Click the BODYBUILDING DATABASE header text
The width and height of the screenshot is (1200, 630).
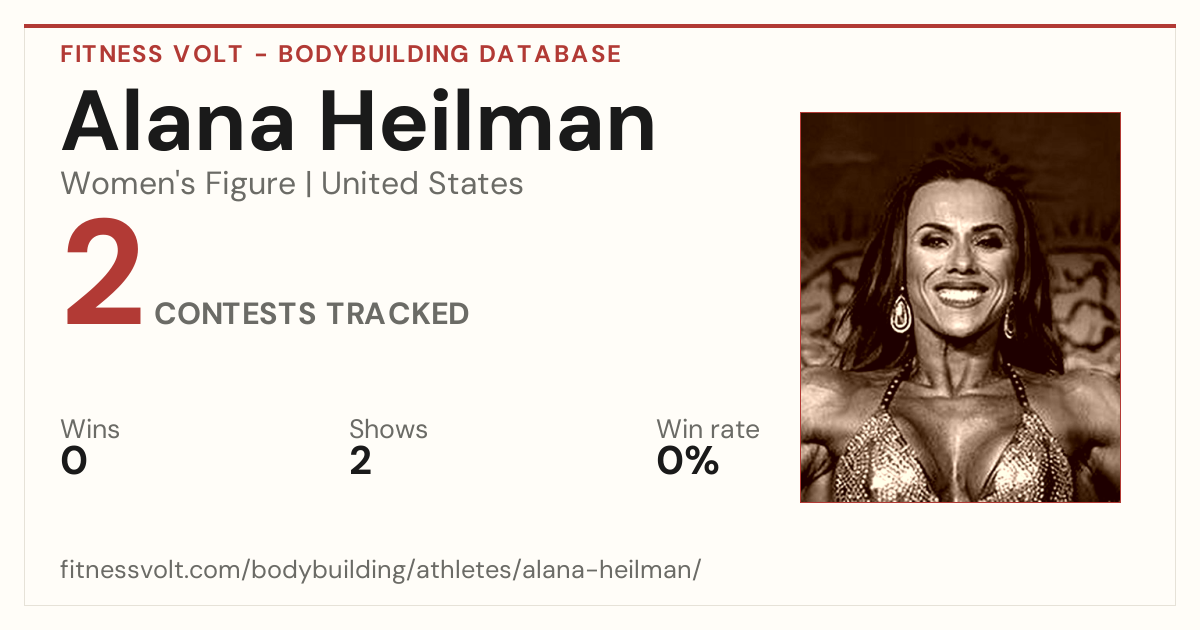[x=450, y=54]
